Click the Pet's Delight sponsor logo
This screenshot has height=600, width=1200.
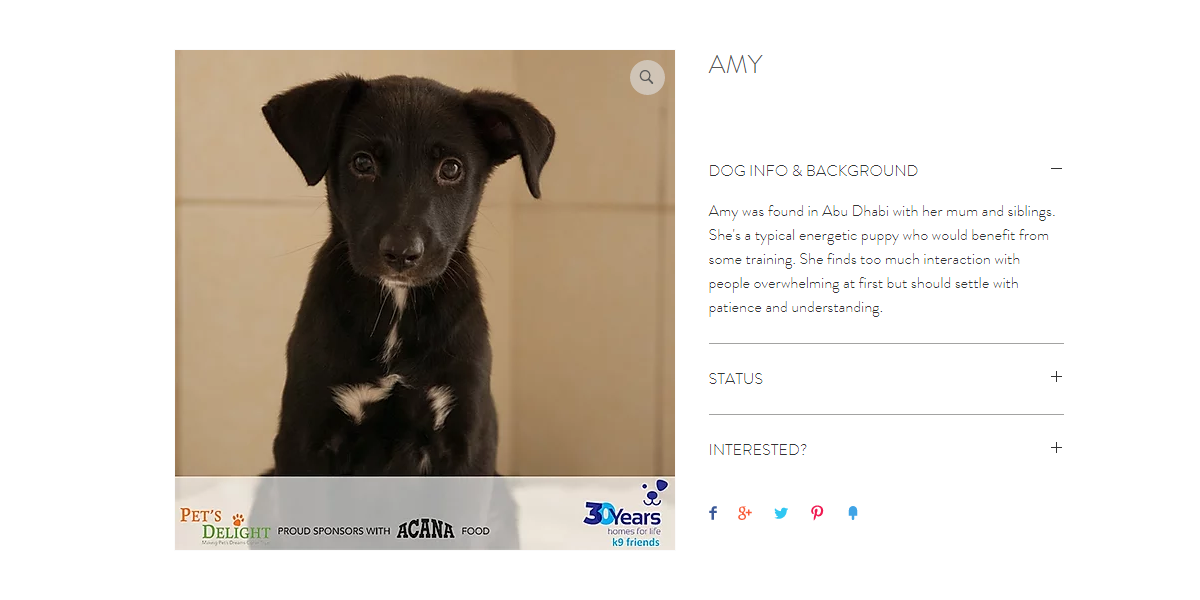[226, 525]
